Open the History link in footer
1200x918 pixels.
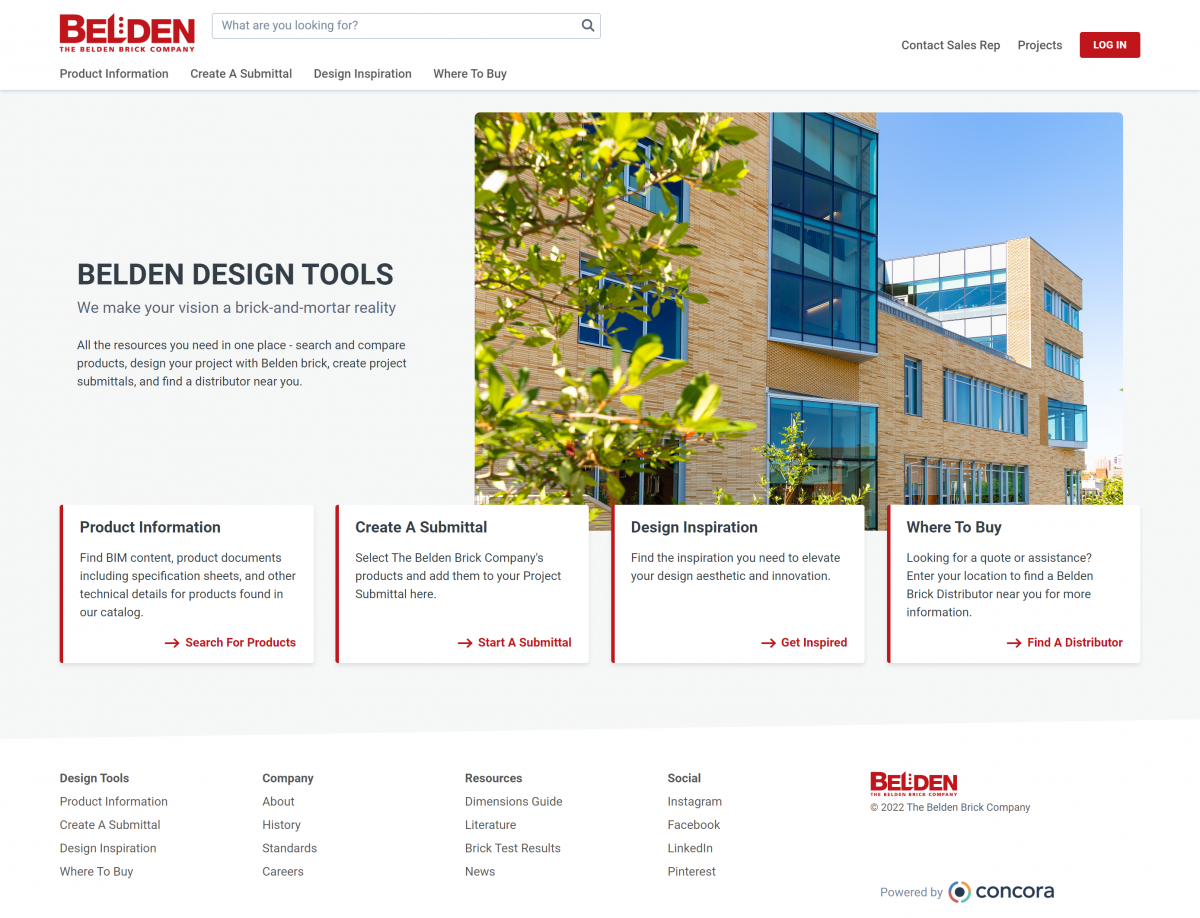pyautogui.click(x=281, y=825)
